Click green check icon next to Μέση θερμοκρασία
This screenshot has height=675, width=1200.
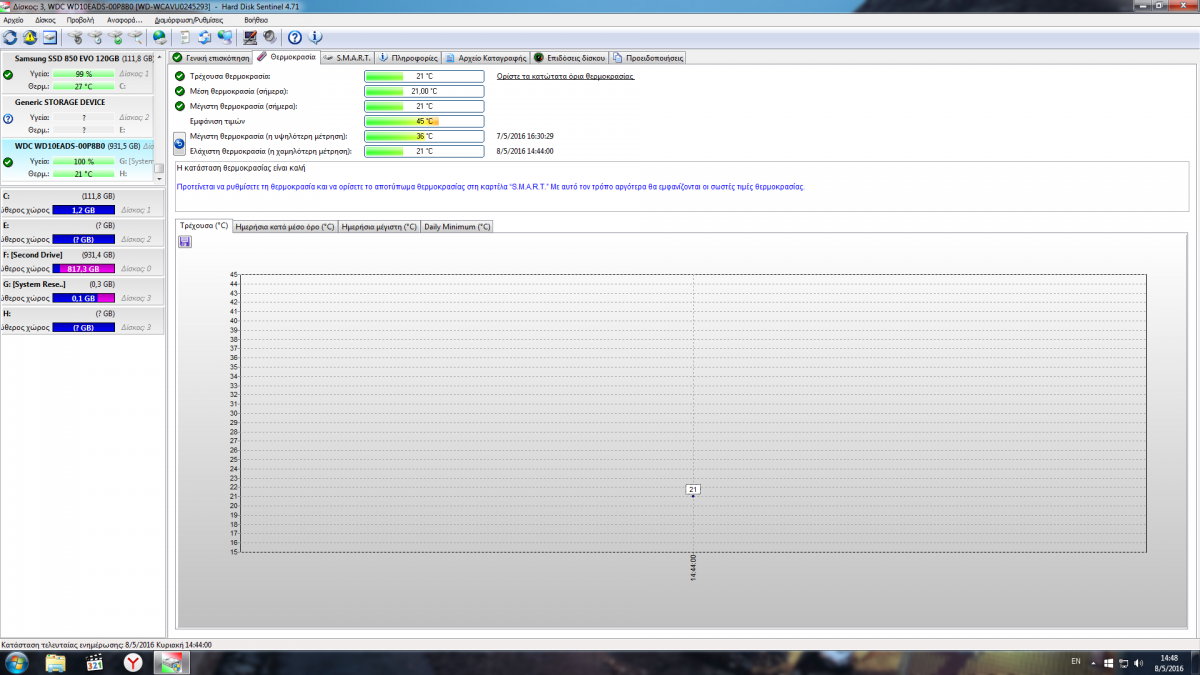[x=180, y=91]
